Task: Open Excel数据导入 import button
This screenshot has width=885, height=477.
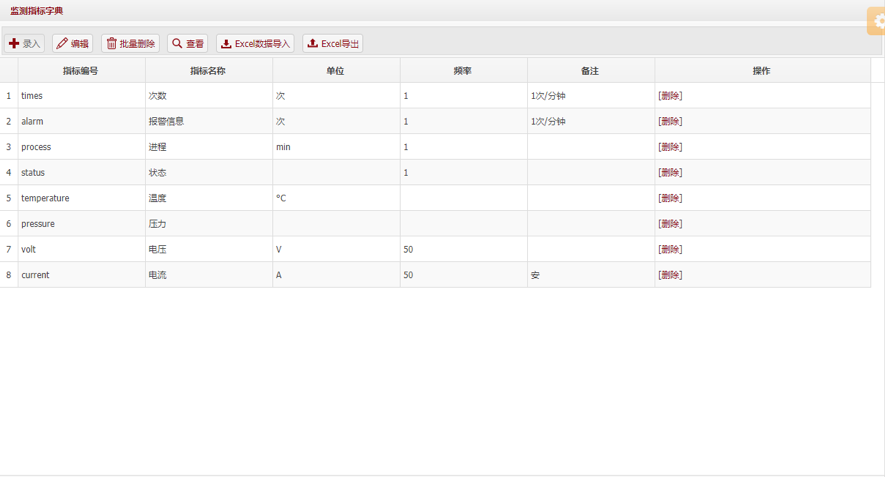Action: pos(255,44)
